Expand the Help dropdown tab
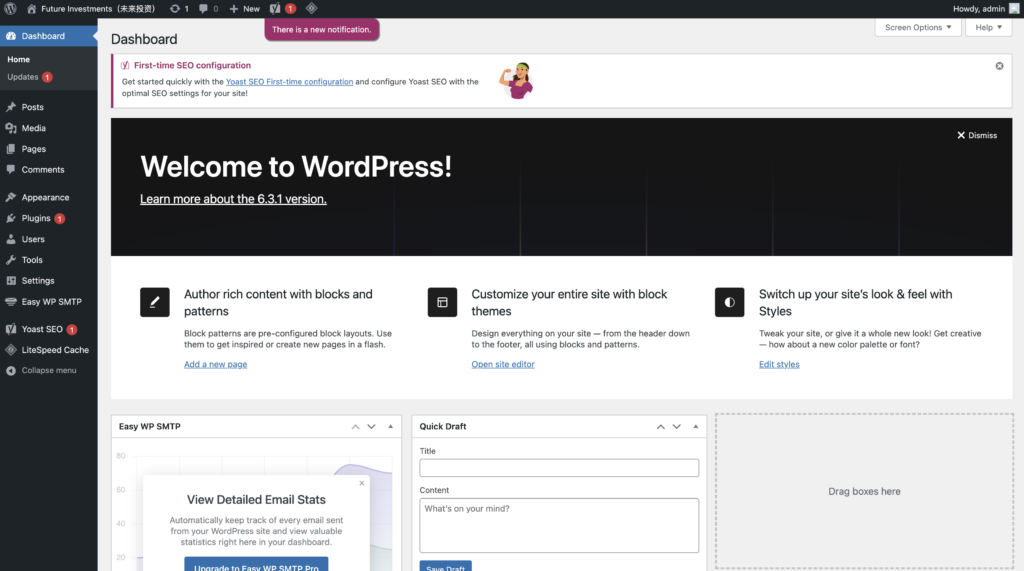1024x571 pixels. 988,27
